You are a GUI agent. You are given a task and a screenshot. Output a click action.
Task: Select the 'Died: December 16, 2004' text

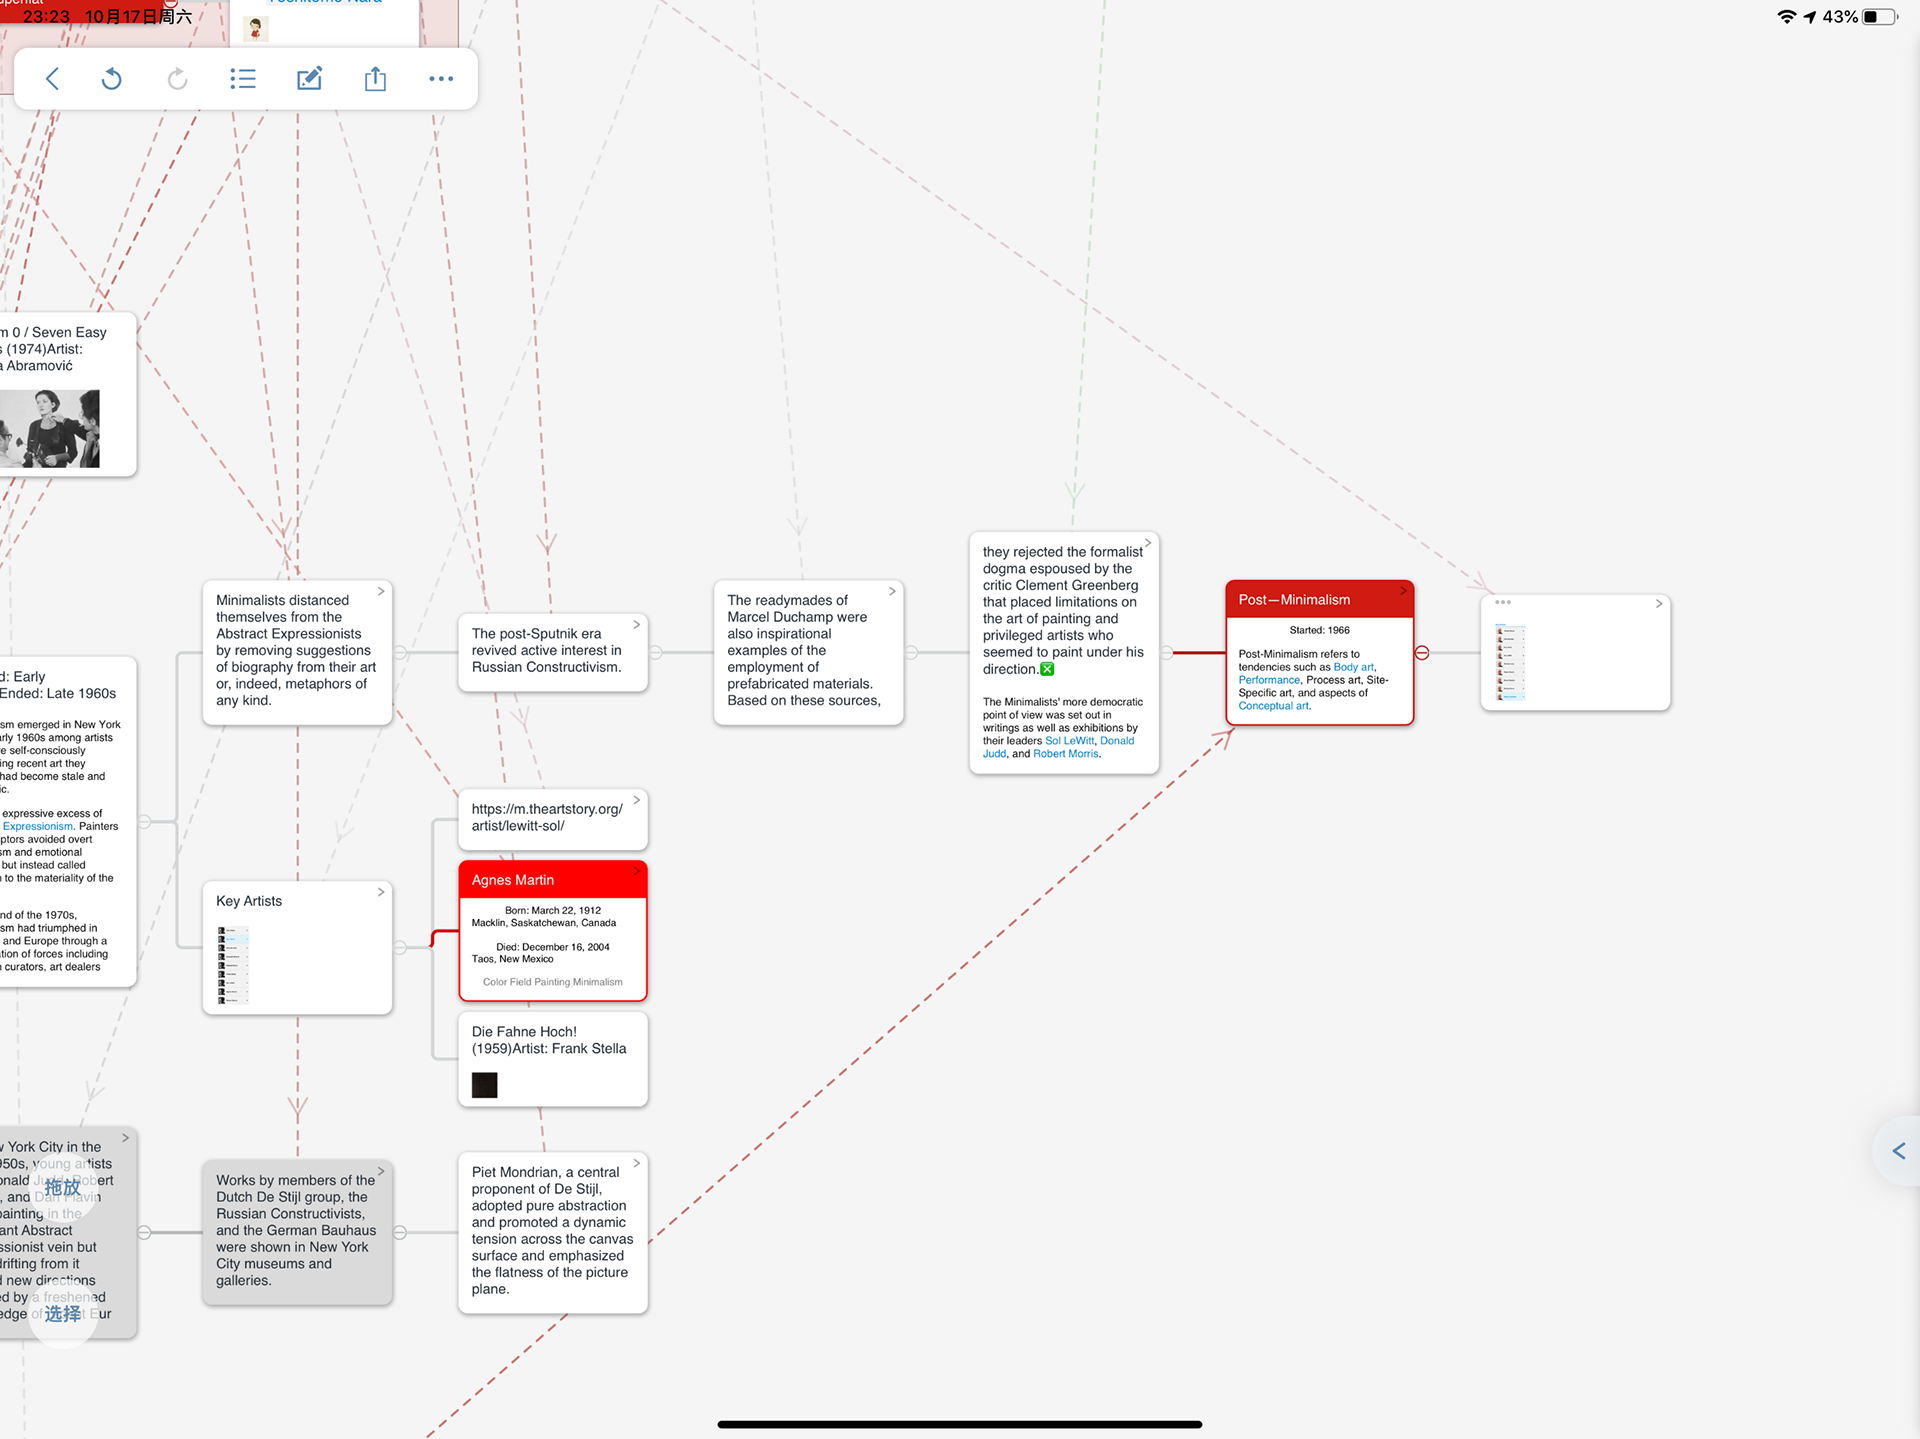[553, 947]
